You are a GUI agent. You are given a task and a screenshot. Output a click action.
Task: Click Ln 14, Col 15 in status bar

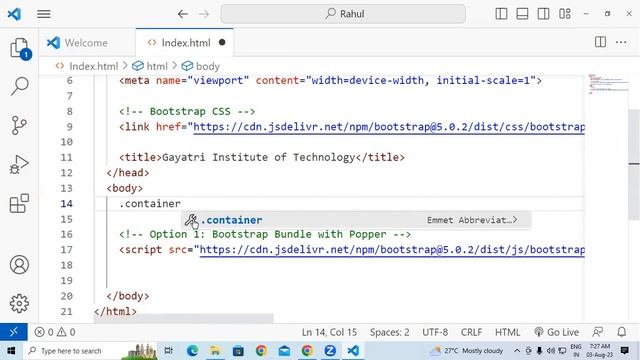point(329,332)
